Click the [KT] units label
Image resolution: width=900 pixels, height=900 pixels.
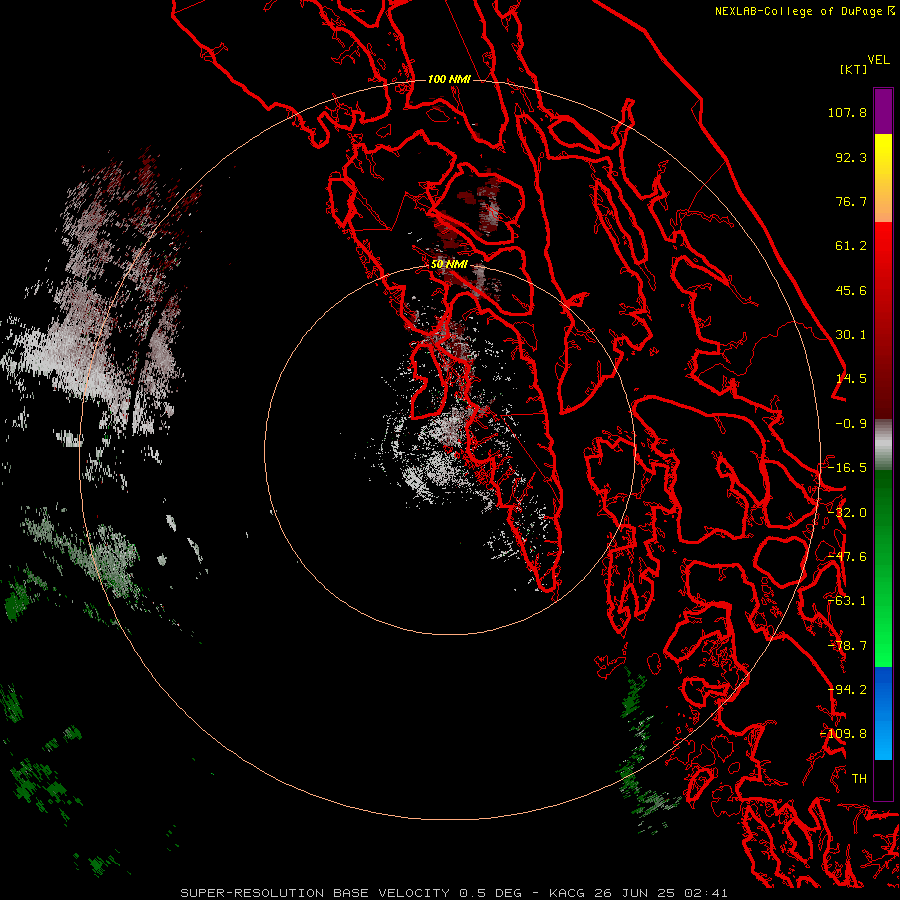click(x=854, y=69)
